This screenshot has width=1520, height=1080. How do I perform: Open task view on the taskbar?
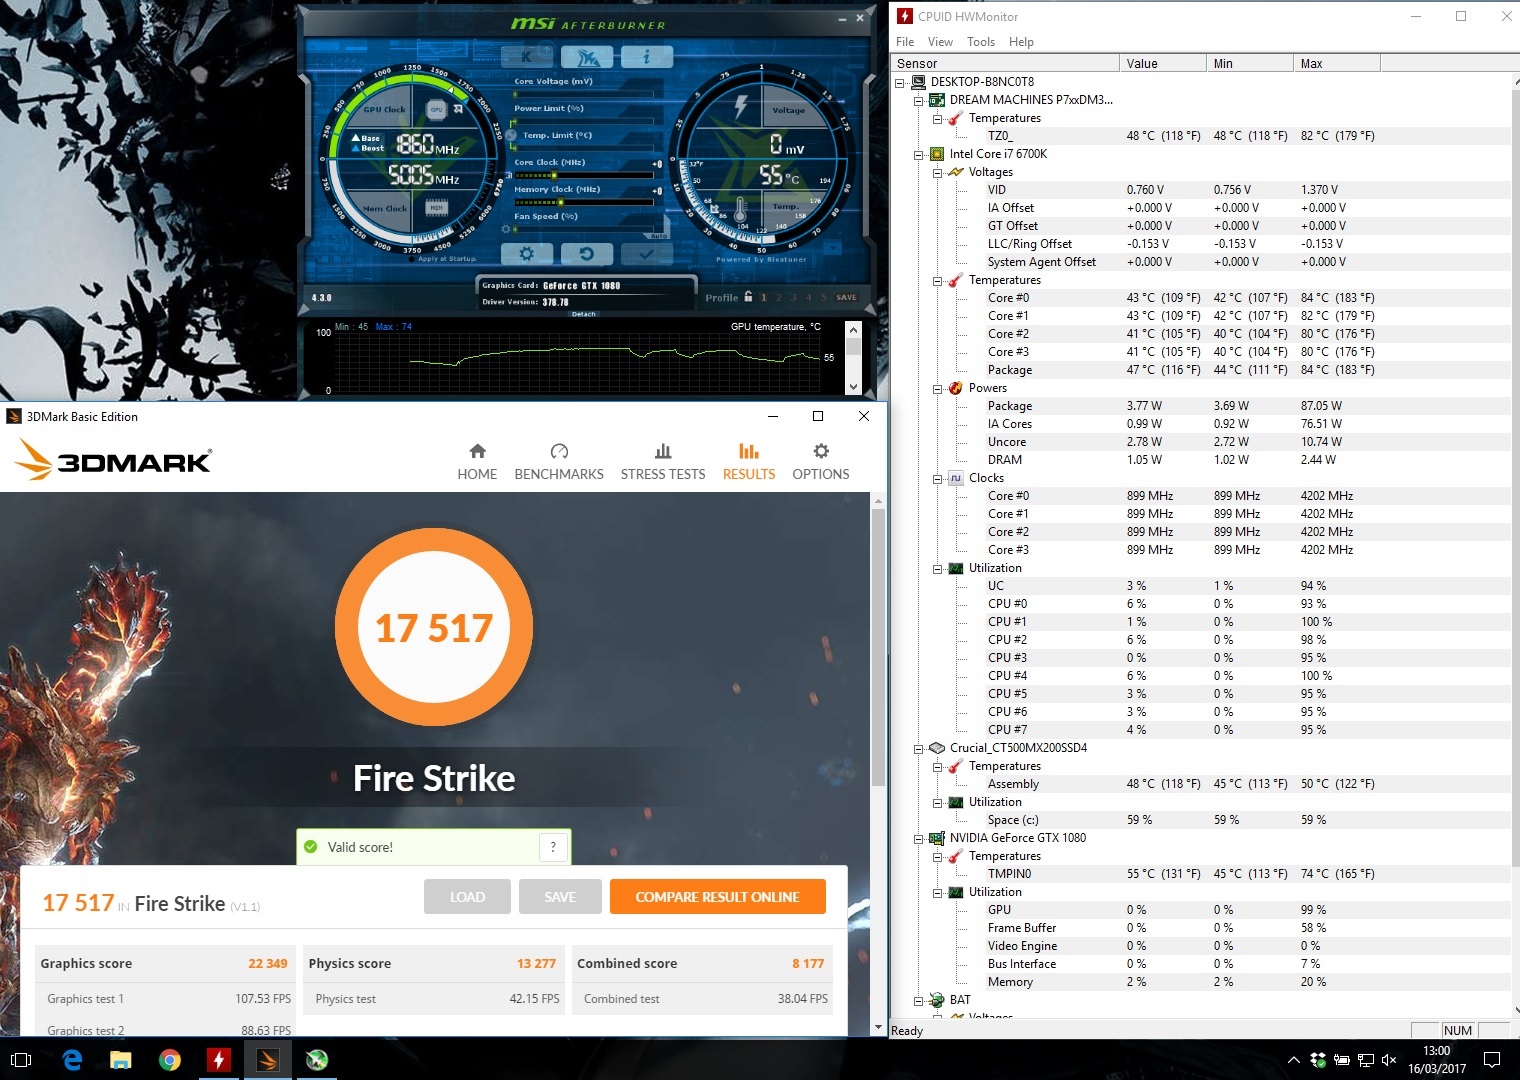pos(21,1060)
